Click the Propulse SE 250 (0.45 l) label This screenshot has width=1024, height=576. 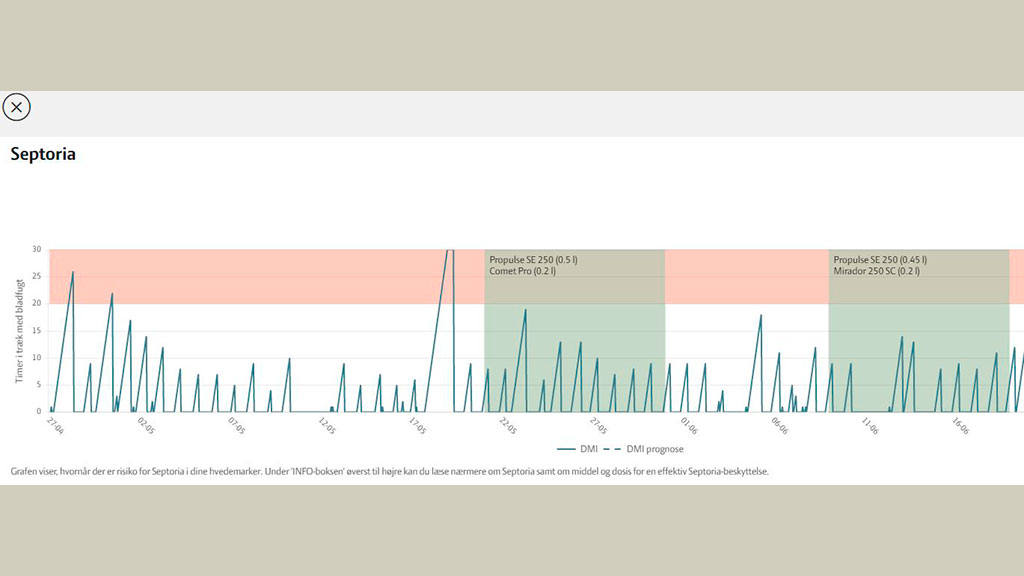[x=880, y=260]
